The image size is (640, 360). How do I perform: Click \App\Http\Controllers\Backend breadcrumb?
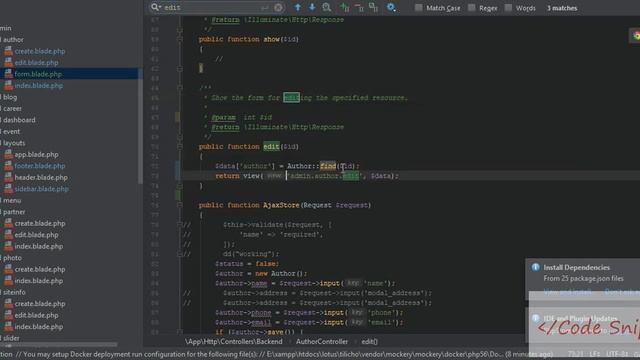(x=233, y=342)
